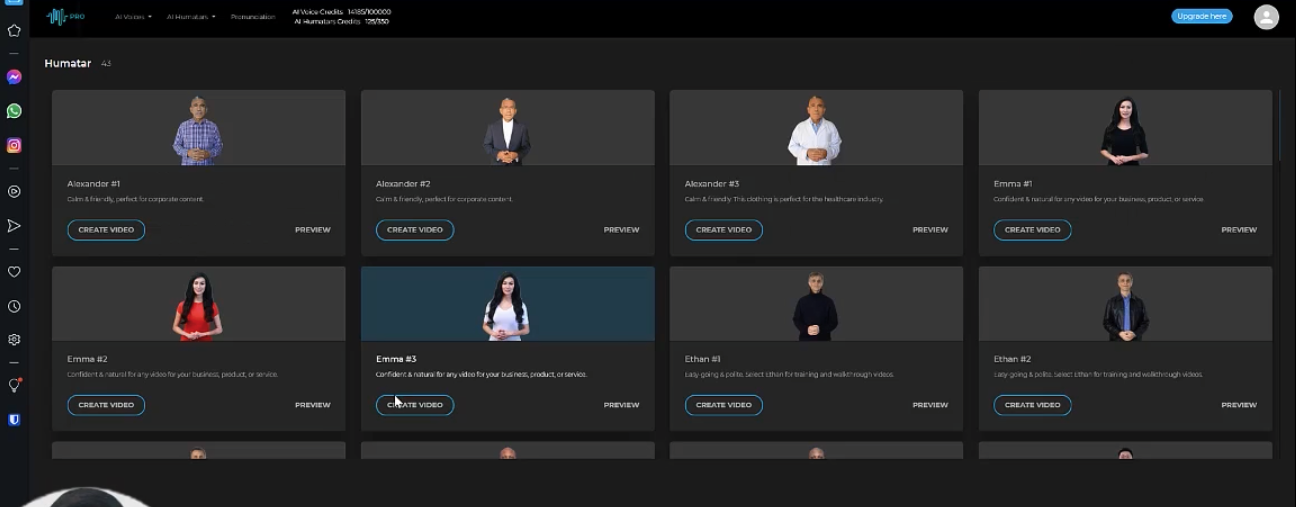Select Alexander #2 suit thumbnail

[x=507, y=130]
